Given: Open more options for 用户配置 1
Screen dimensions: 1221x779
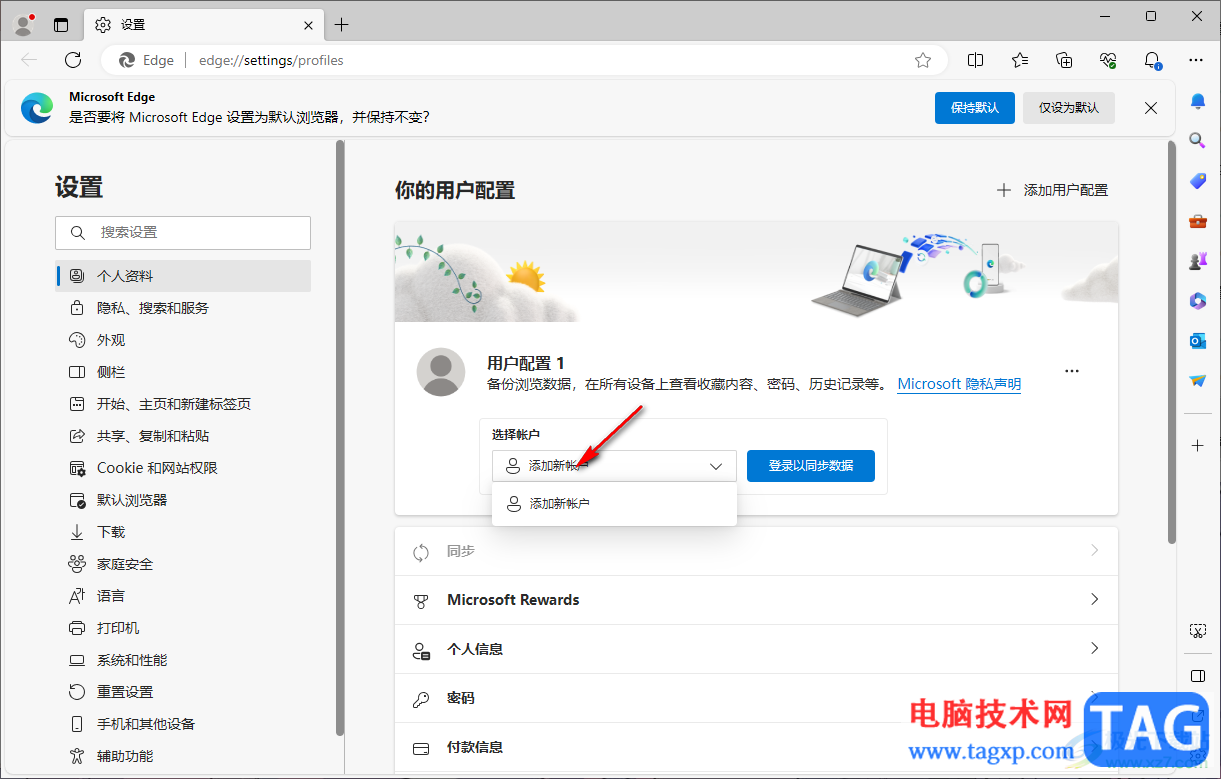Looking at the screenshot, I should click(x=1072, y=371).
